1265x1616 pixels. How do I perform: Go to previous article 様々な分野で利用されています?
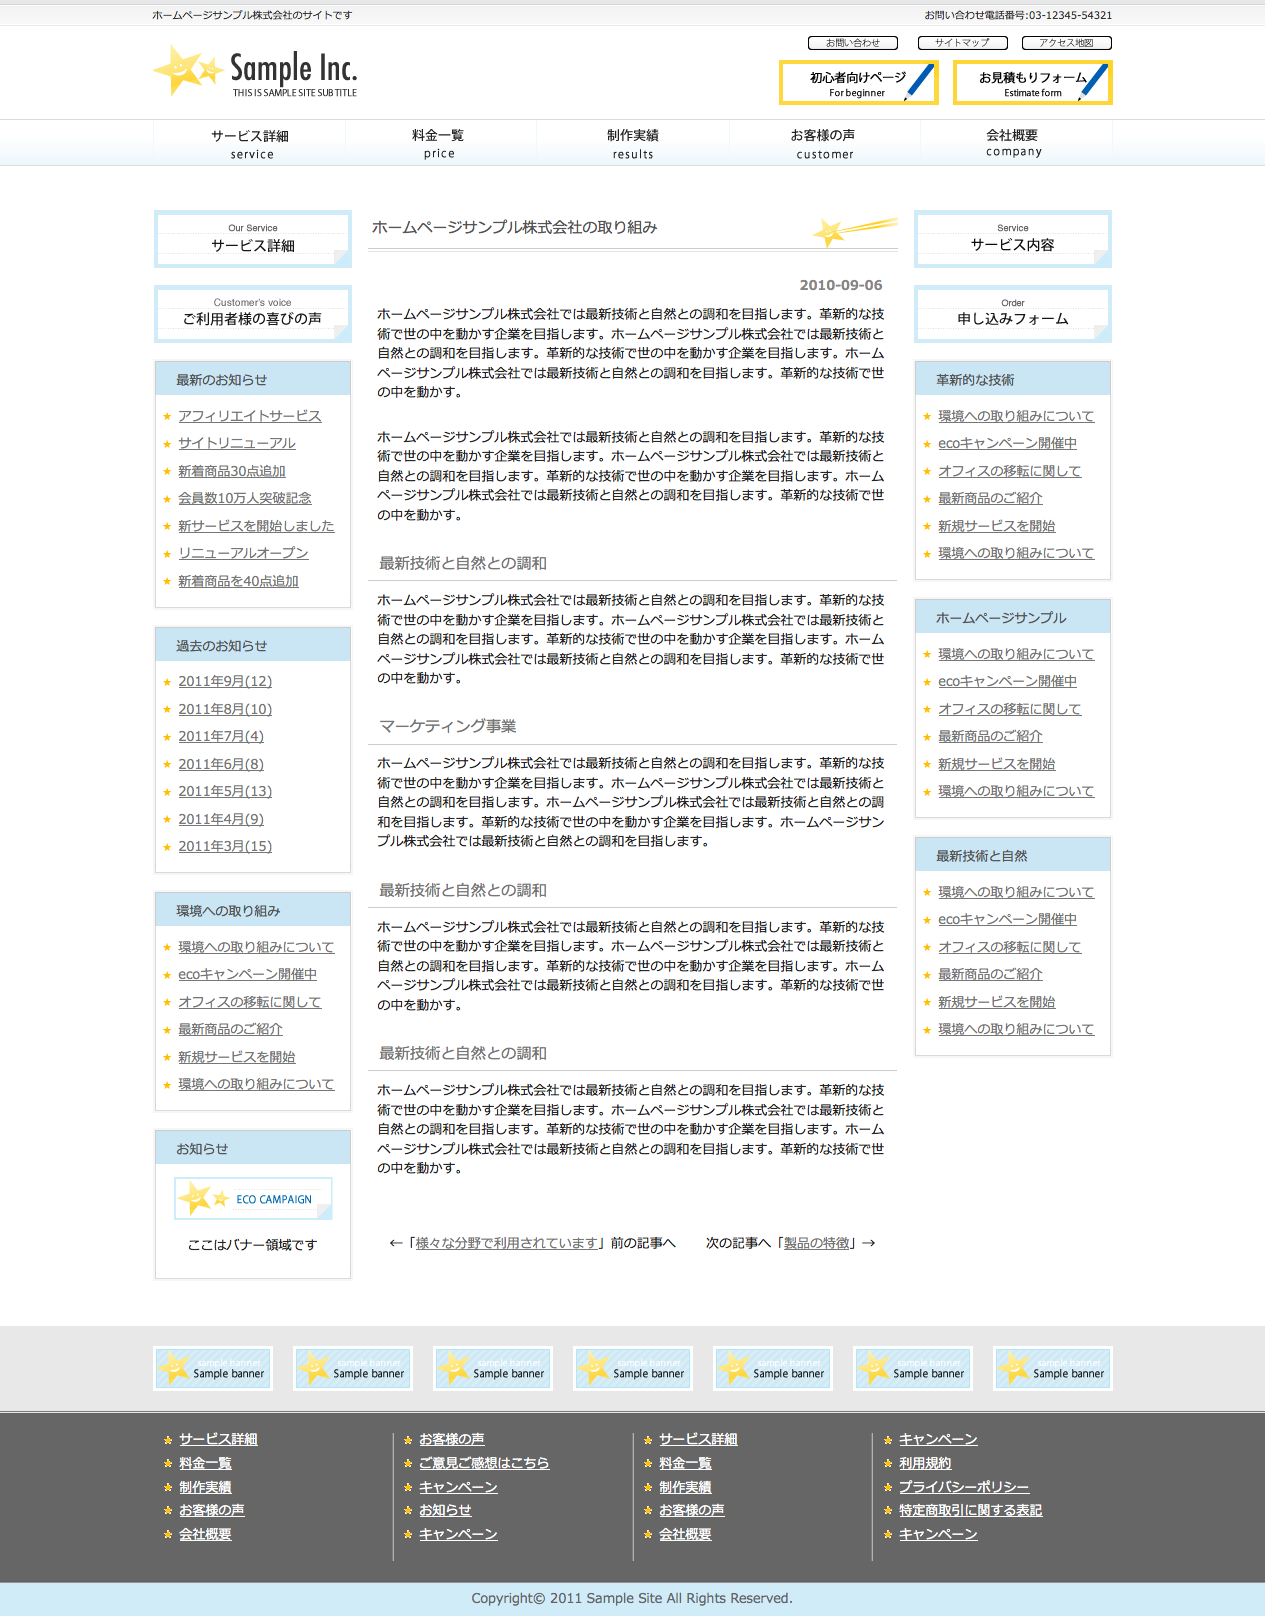508,1243
